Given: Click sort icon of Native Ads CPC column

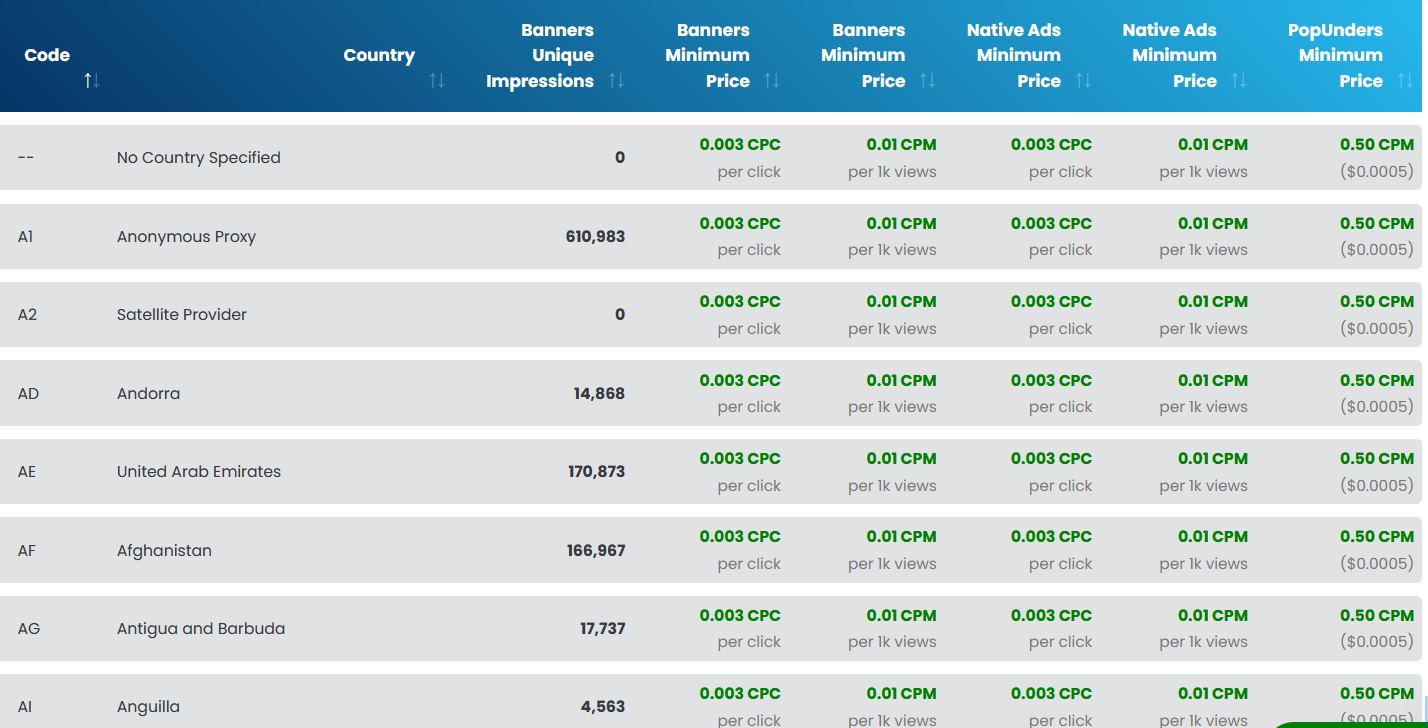Looking at the screenshot, I should pos(1083,81).
